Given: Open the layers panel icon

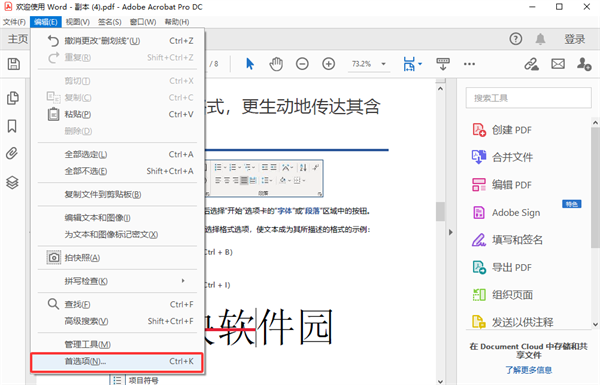Looking at the screenshot, I should click(x=12, y=183).
